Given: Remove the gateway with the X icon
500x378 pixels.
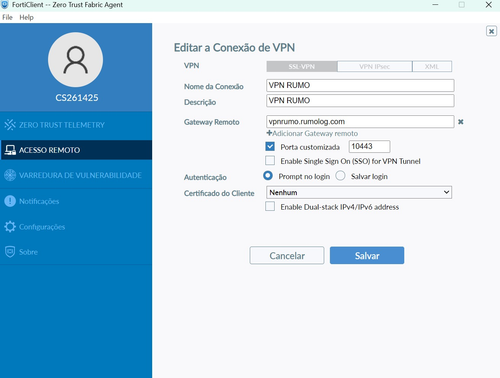Looking at the screenshot, I should (461, 122).
